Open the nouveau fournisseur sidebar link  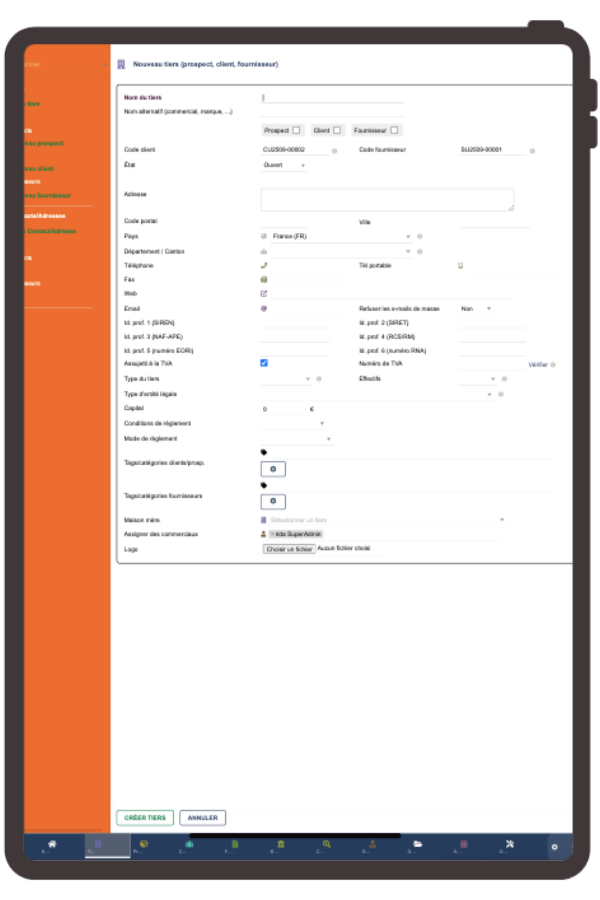point(48,196)
